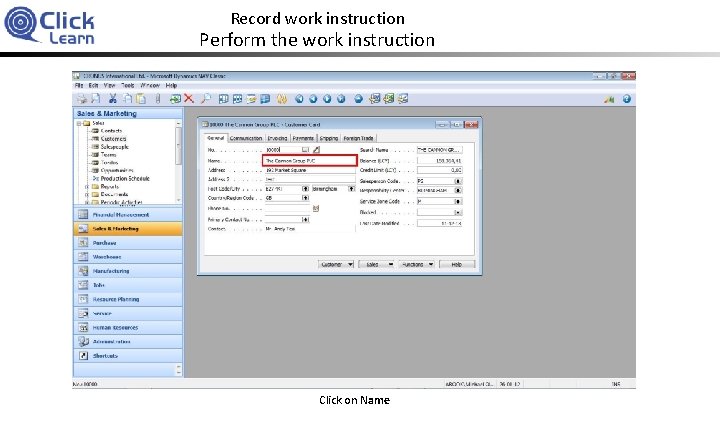Select Contacts in the Sales tree

(111, 131)
